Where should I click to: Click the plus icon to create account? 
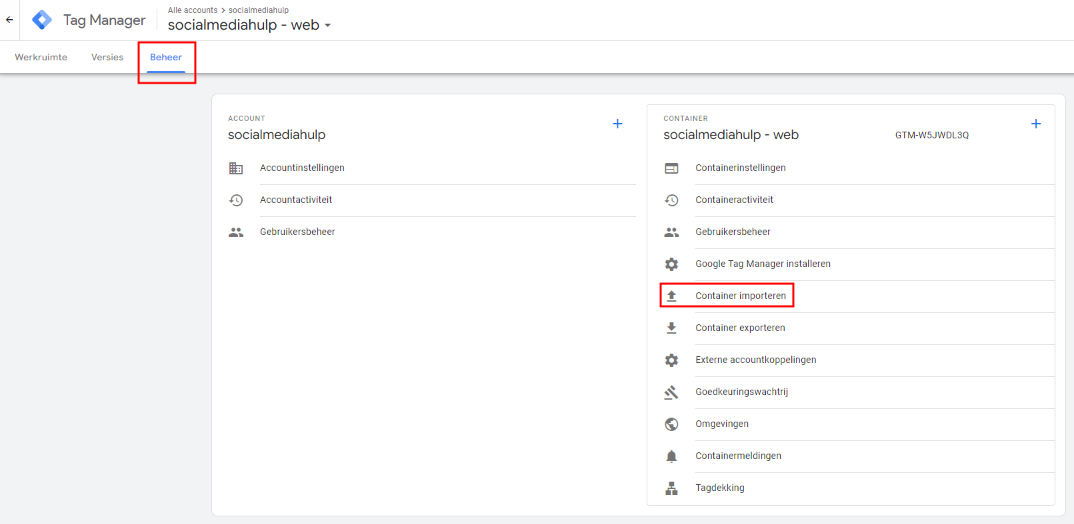pyautogui.click(x=617, y=124)
